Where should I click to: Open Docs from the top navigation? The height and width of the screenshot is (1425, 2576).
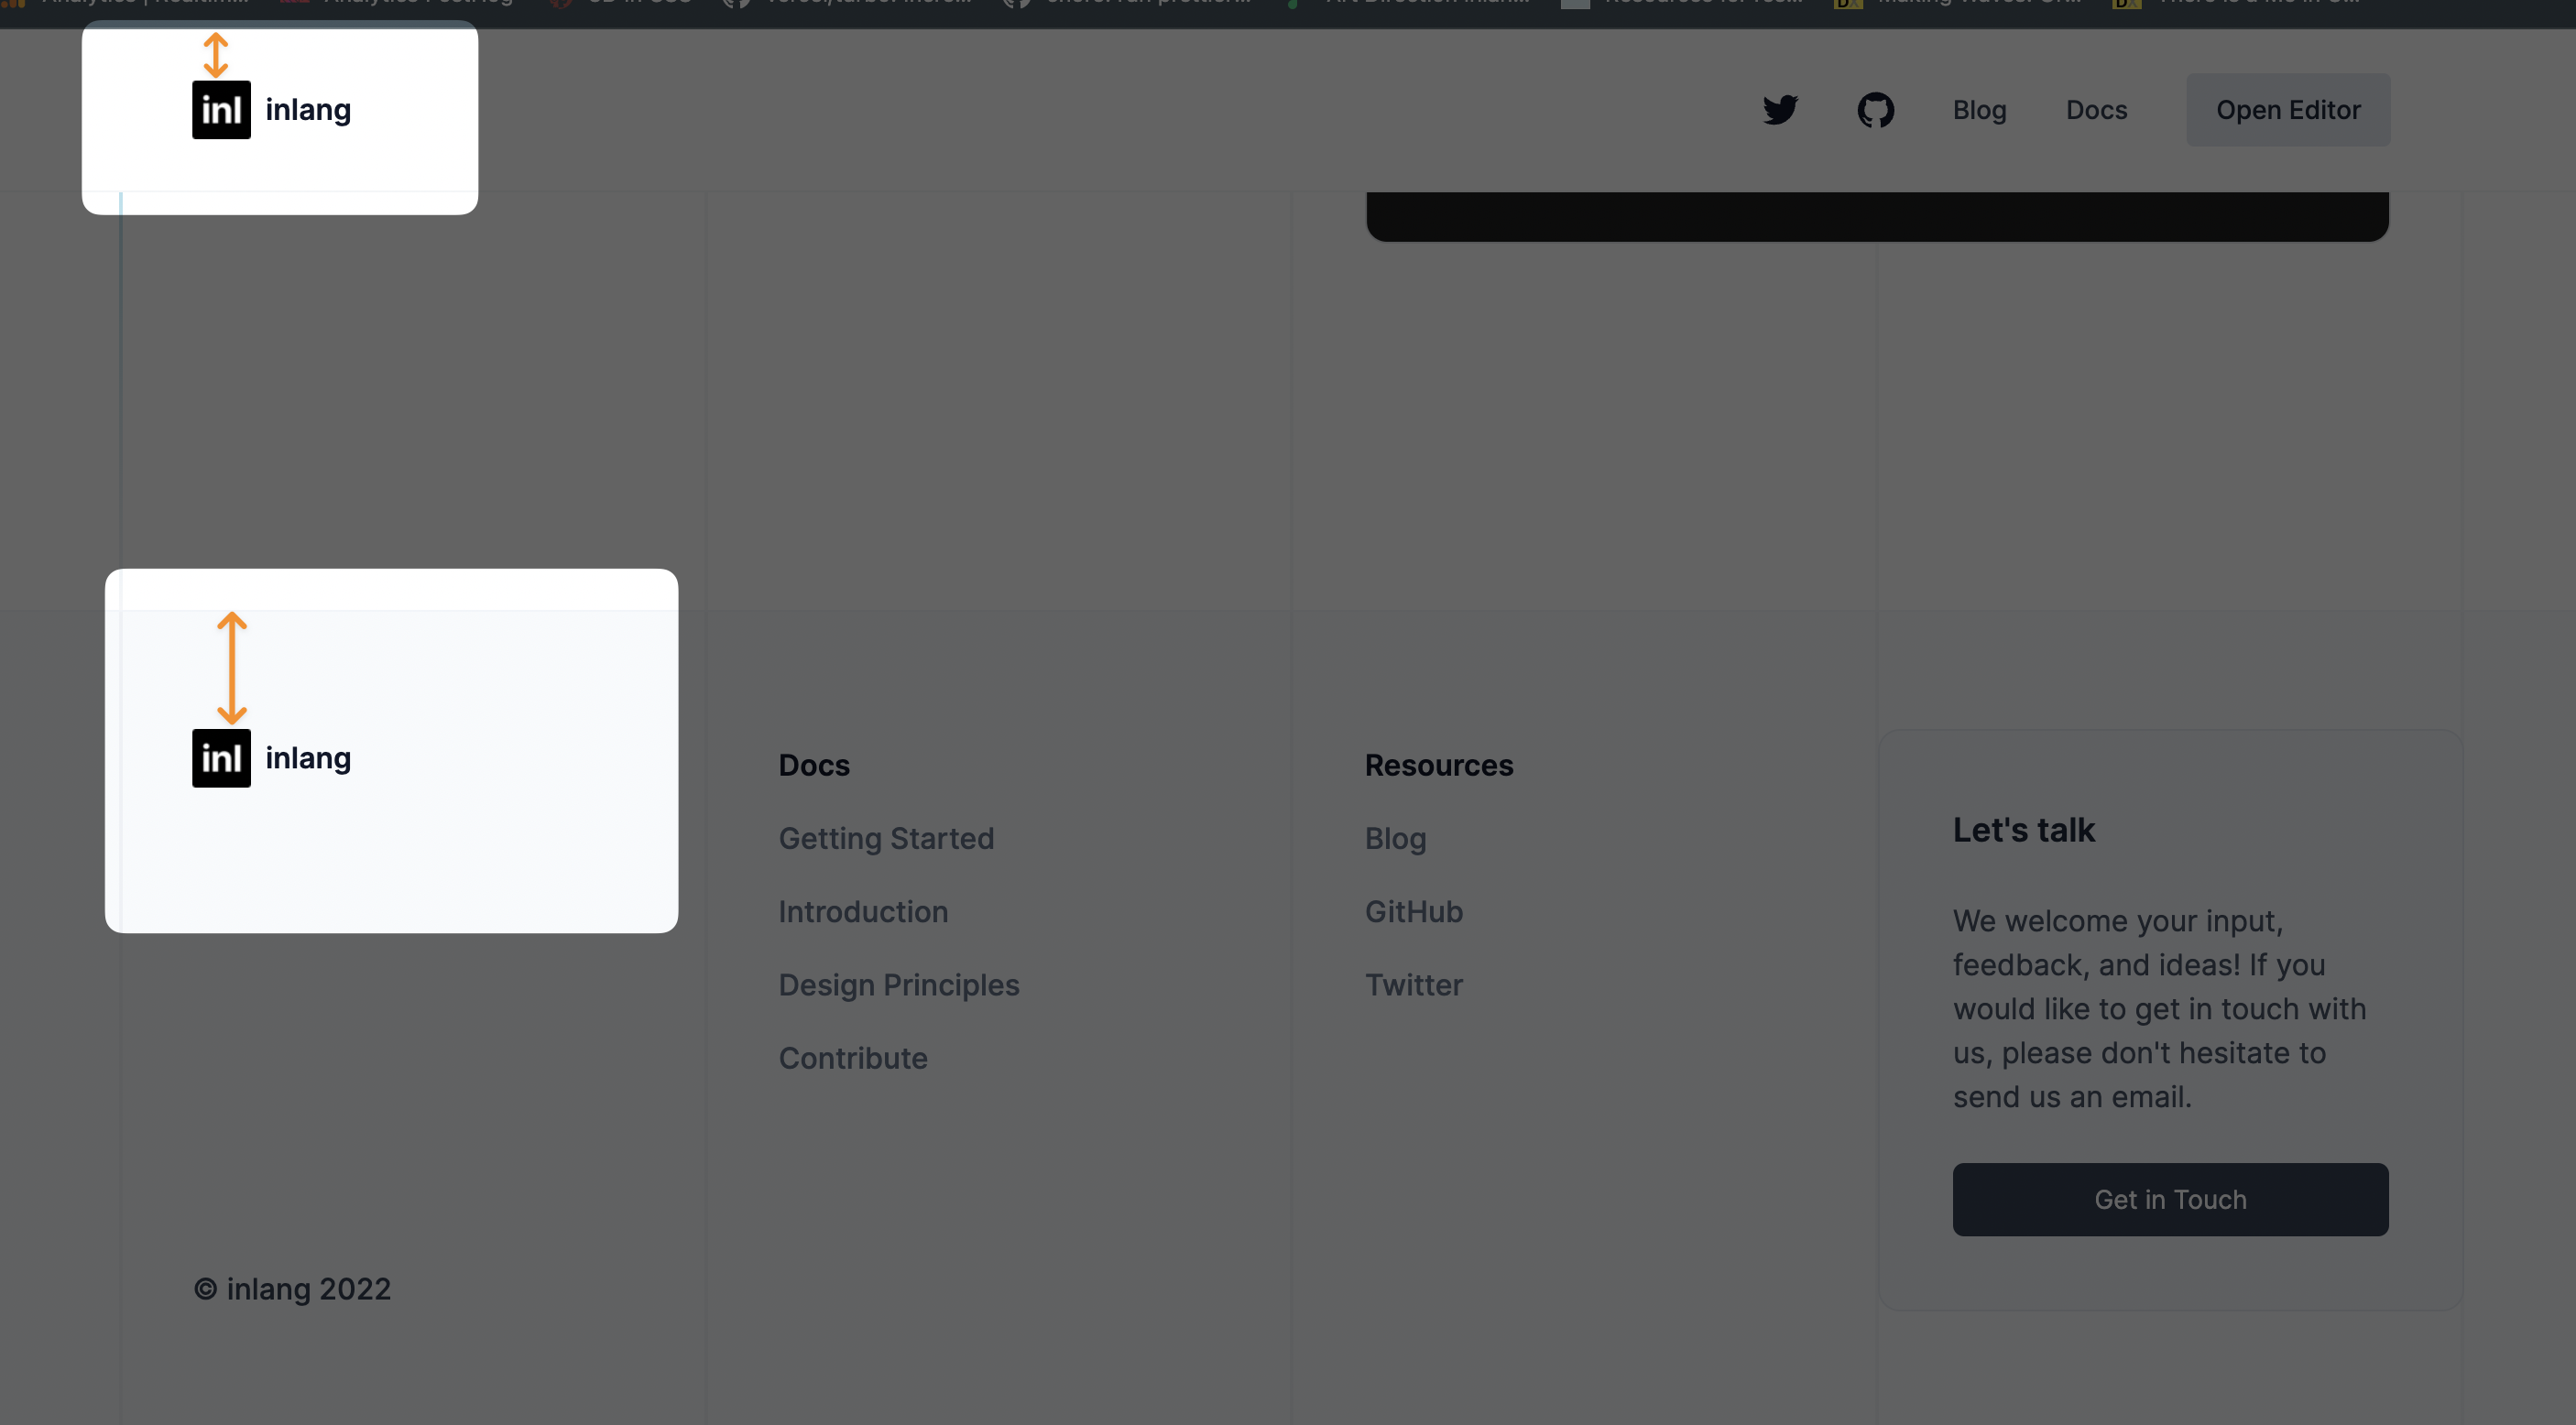2096,110
